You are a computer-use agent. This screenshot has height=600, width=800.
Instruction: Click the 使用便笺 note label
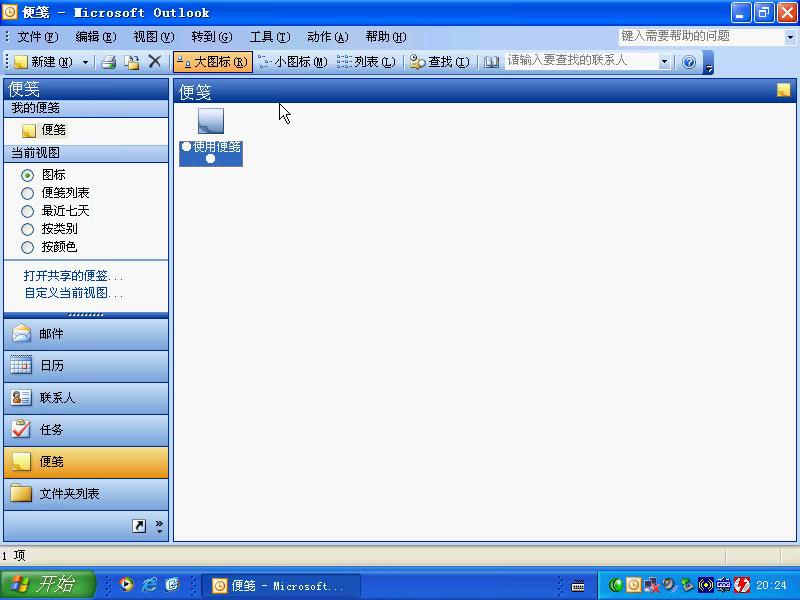click(211, 153)
